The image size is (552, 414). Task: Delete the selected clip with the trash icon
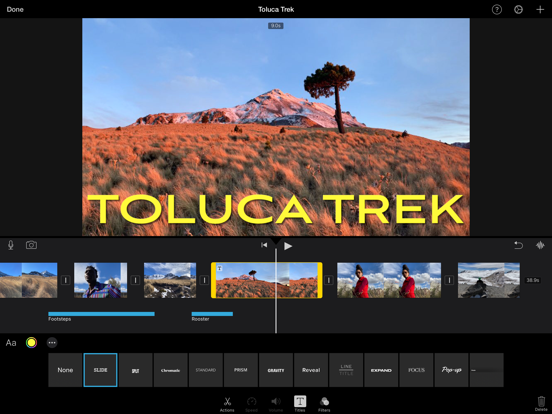(541, 403)
